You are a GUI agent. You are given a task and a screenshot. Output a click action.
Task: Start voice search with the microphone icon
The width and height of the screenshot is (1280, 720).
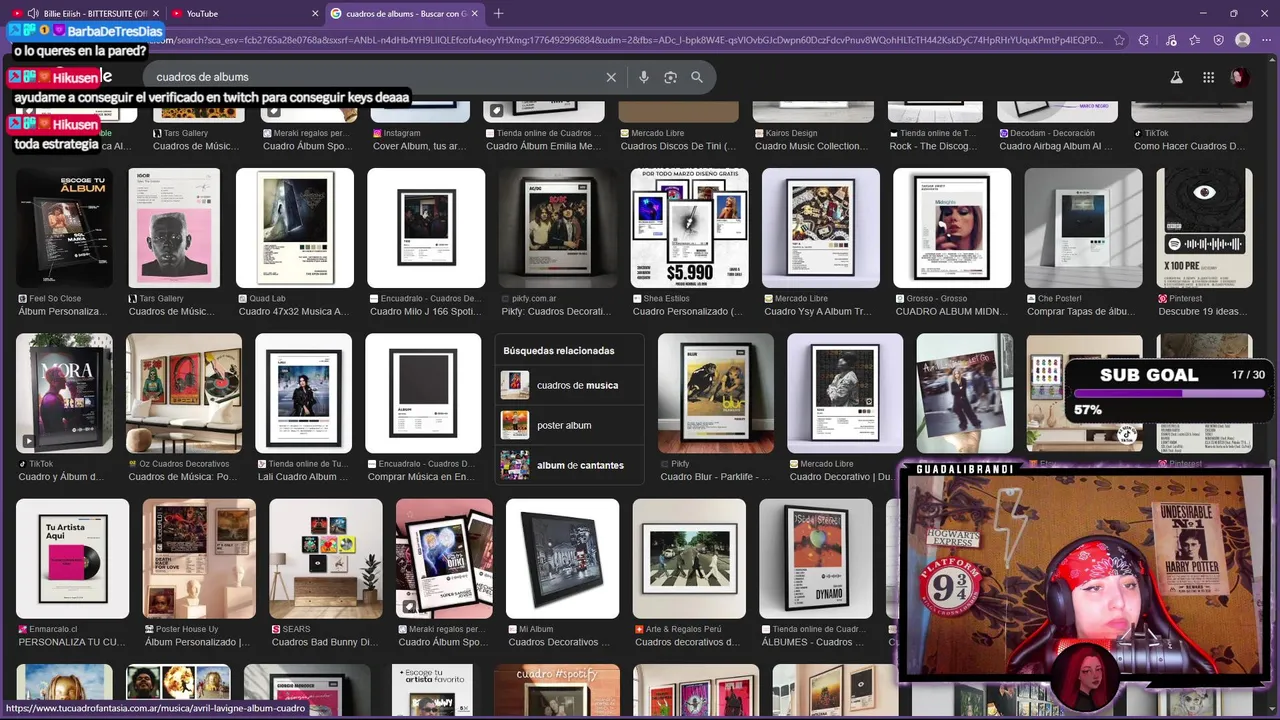coord(643,77)
